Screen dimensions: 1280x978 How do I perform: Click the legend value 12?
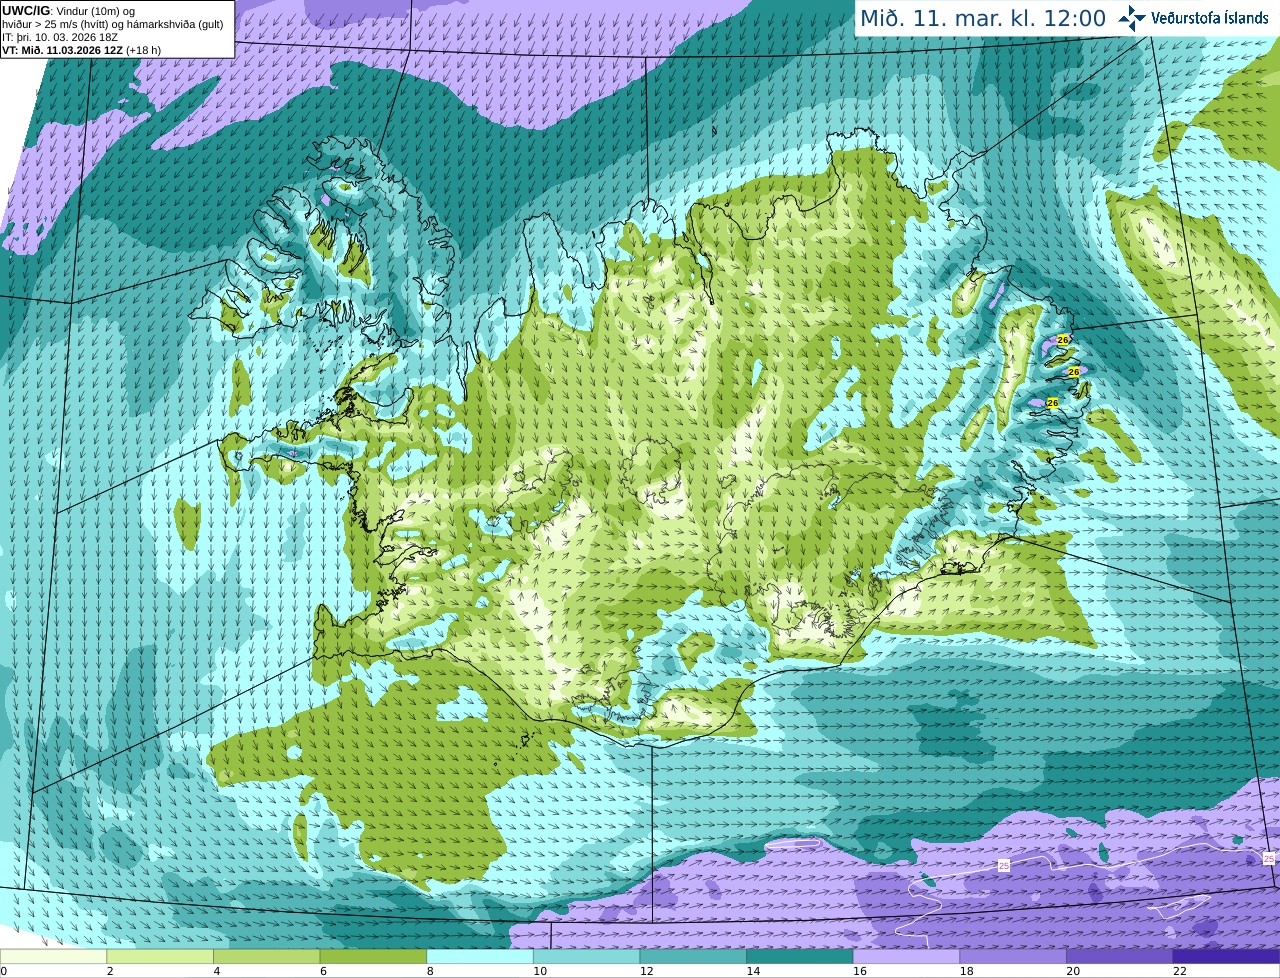point(646,971)
